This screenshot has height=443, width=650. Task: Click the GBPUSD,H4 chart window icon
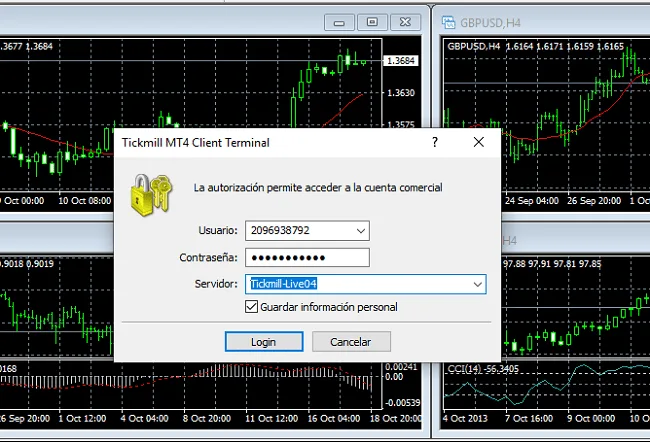[x=448, y=22]
